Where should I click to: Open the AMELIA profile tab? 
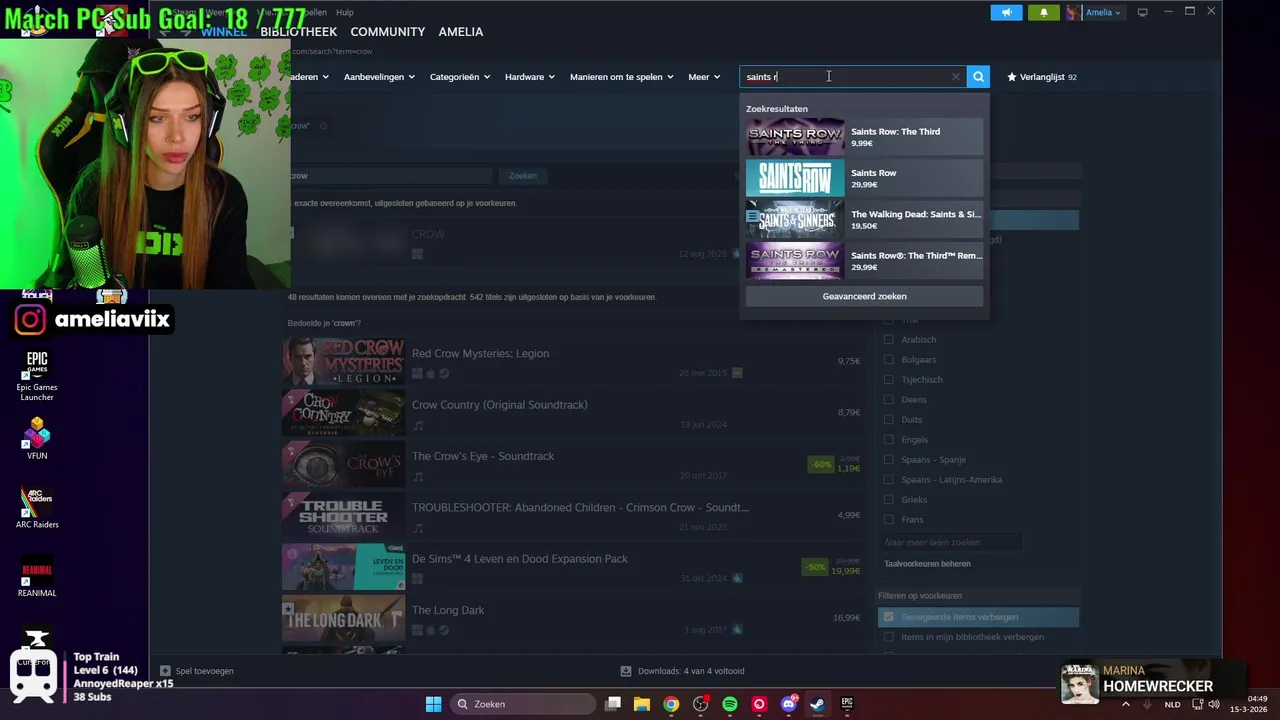(461, 32)
